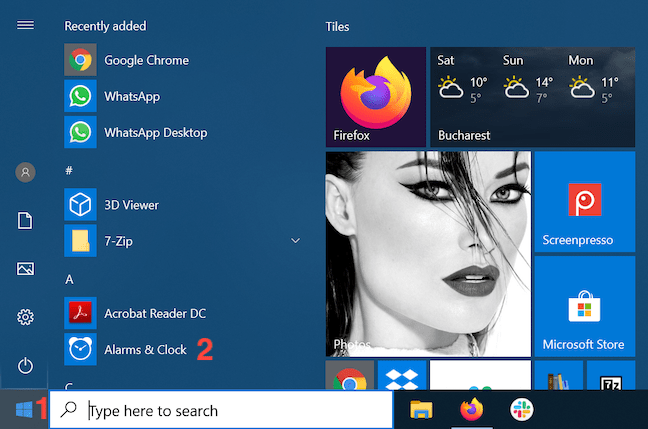Image resolution: width=648 pixels, height=429 pixels.
Task: Click the search magnifier icon
Action: pyautogui.click(x=69, y=409)
